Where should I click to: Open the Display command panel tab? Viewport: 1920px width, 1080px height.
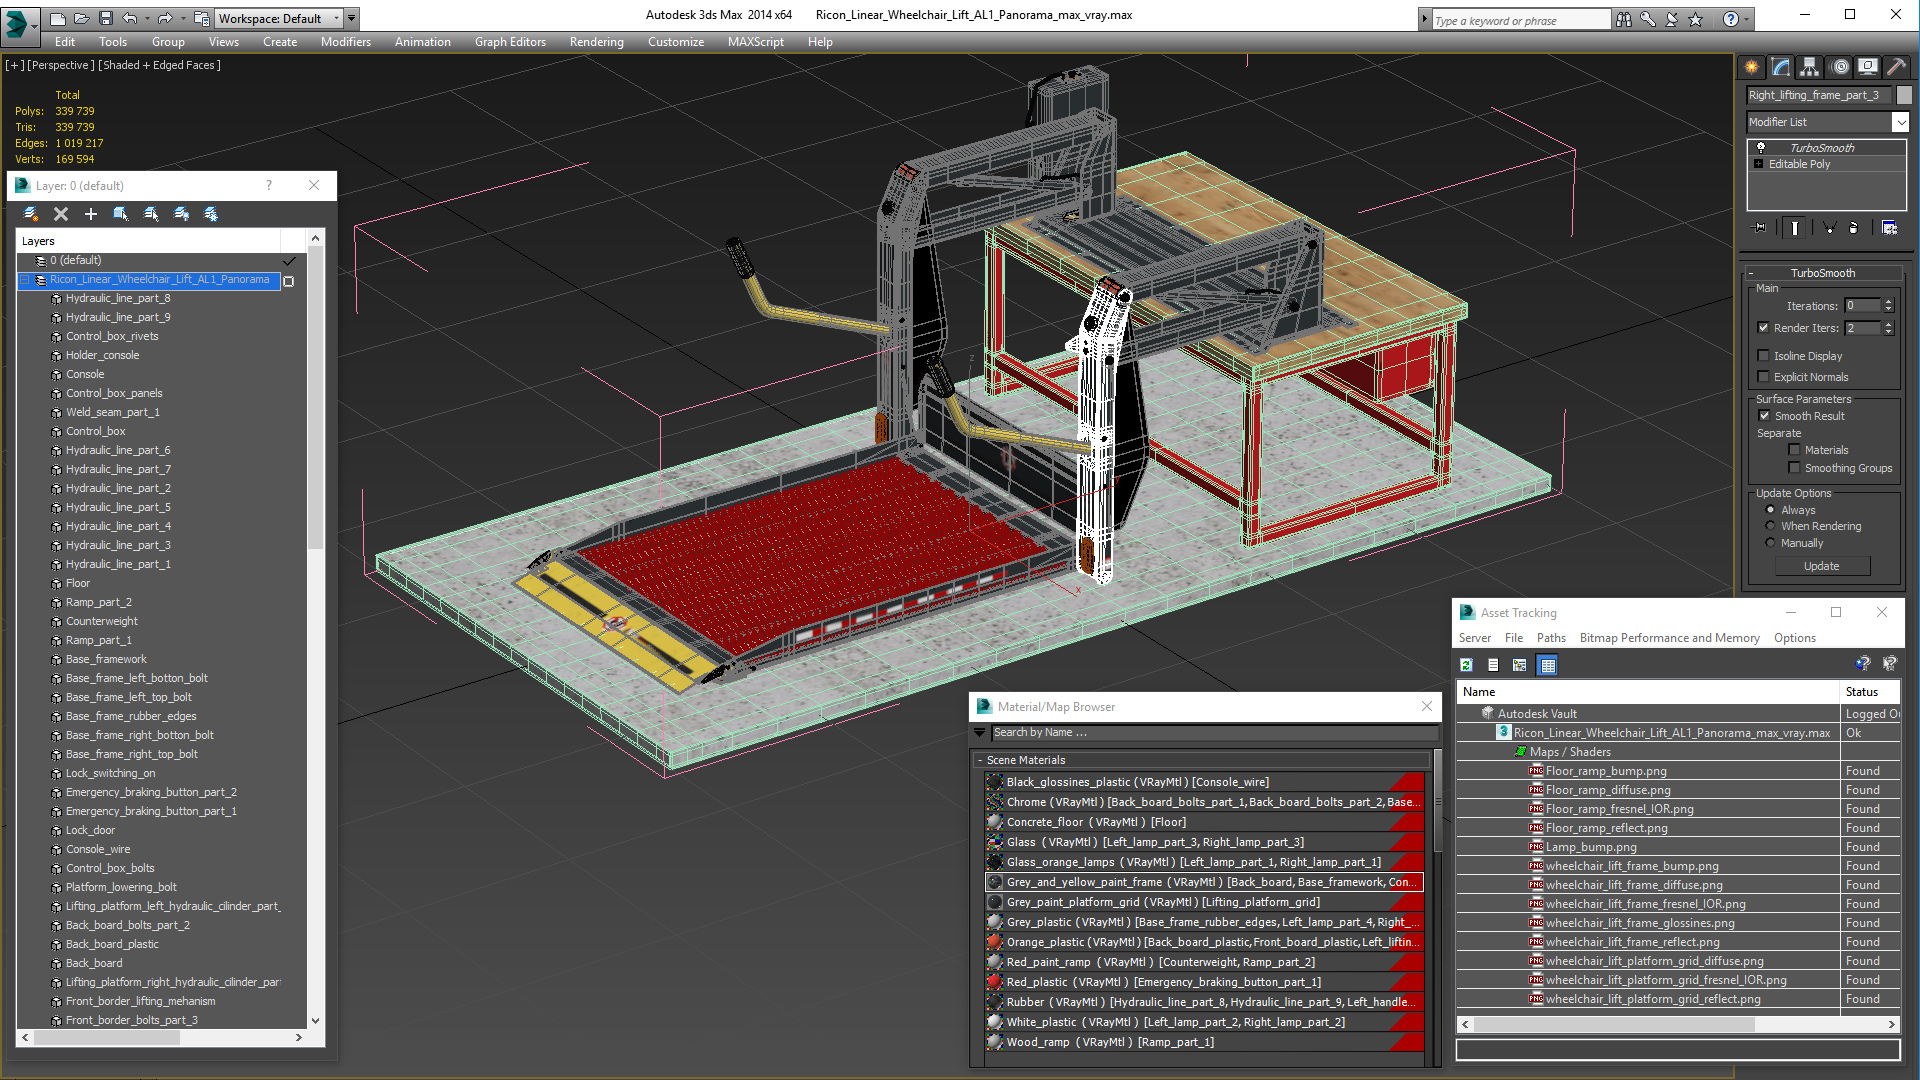tap(1868, 67)
